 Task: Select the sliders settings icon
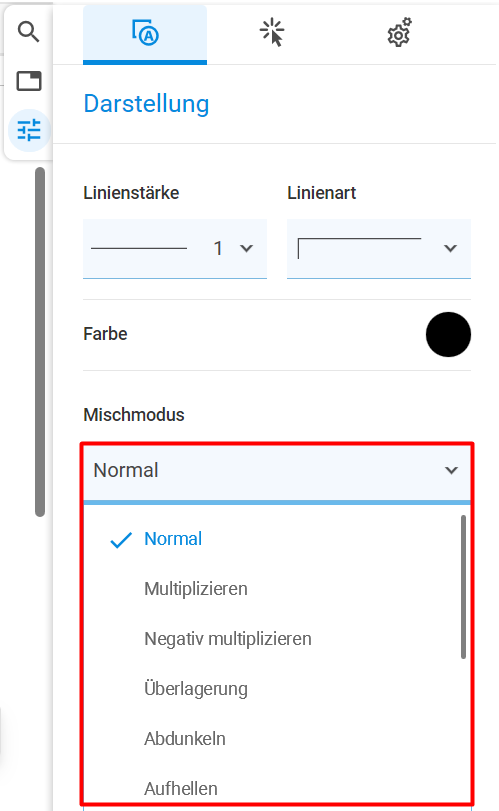pyautogui.click(x=29, y=130)
